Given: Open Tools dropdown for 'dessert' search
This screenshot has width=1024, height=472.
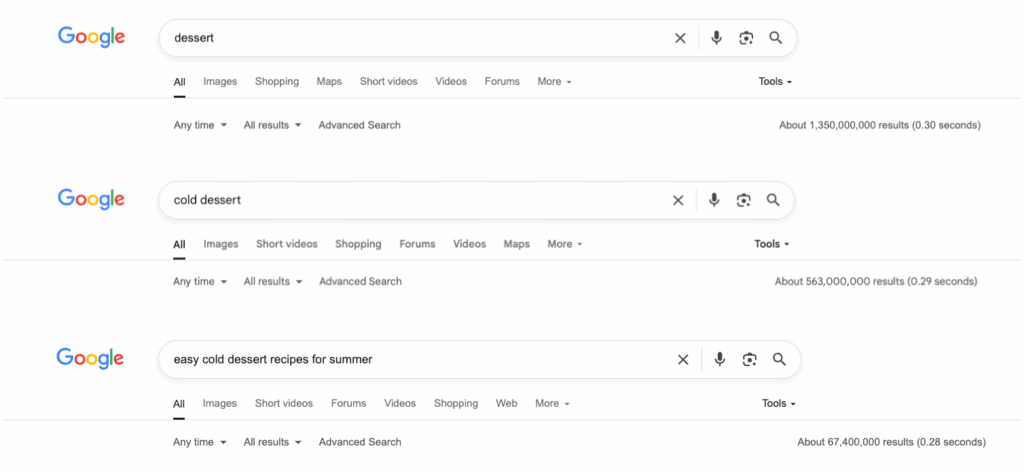Looking at the screenshot, I should (775, 82).
